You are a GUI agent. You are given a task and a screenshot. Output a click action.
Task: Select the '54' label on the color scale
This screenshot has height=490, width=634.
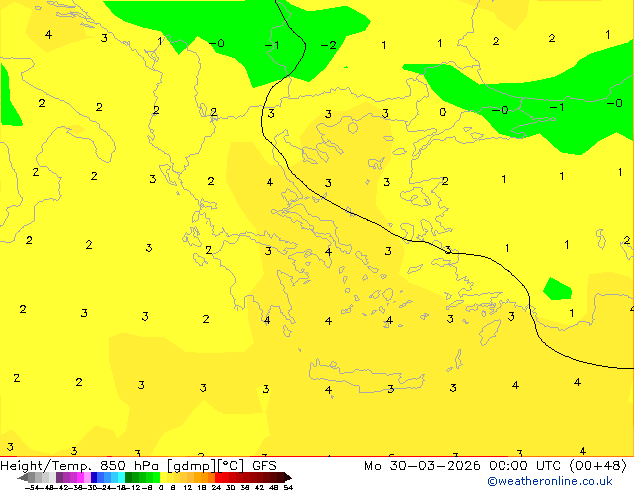[x=288, y=487]
